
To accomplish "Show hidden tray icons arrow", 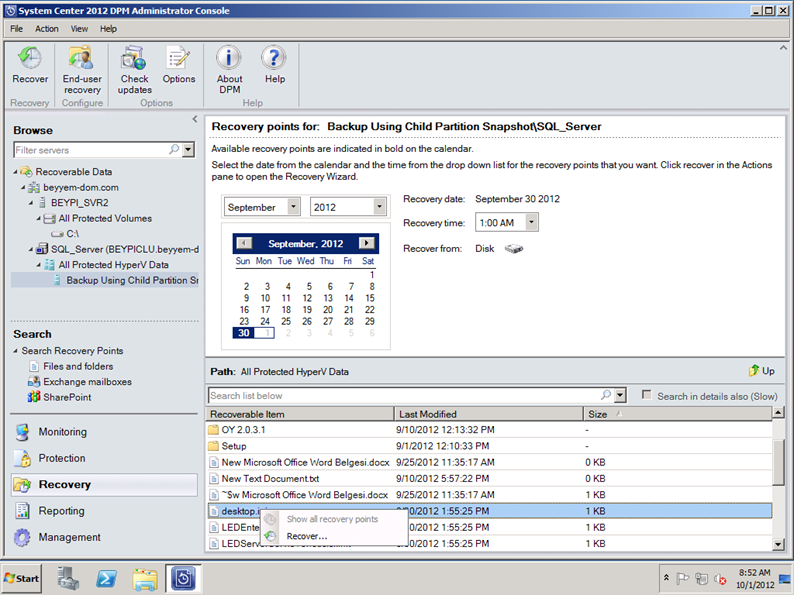I will 666,578.
